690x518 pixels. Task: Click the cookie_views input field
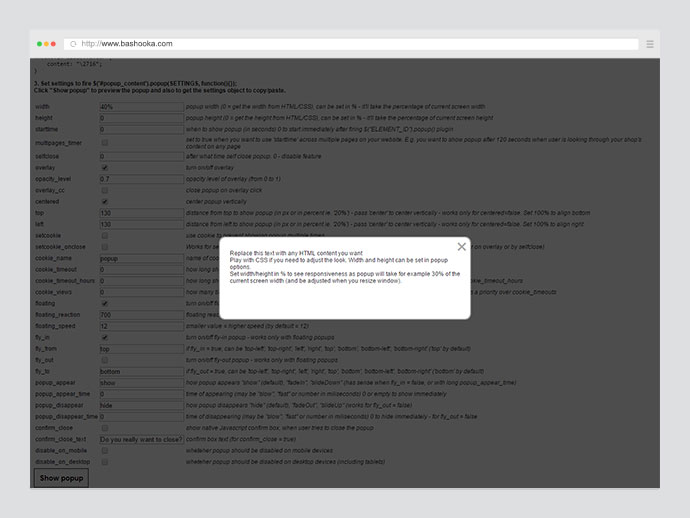[x=141, y=292]
